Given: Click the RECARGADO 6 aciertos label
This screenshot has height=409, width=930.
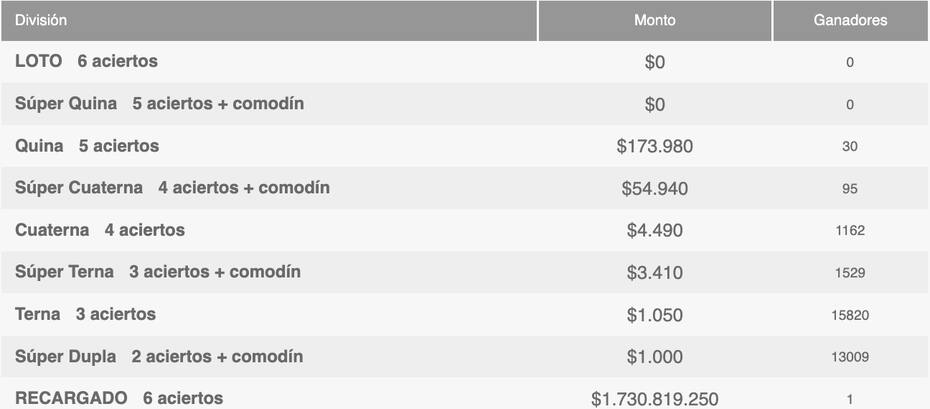Looking at the screenshot, I should click(119, 398).
